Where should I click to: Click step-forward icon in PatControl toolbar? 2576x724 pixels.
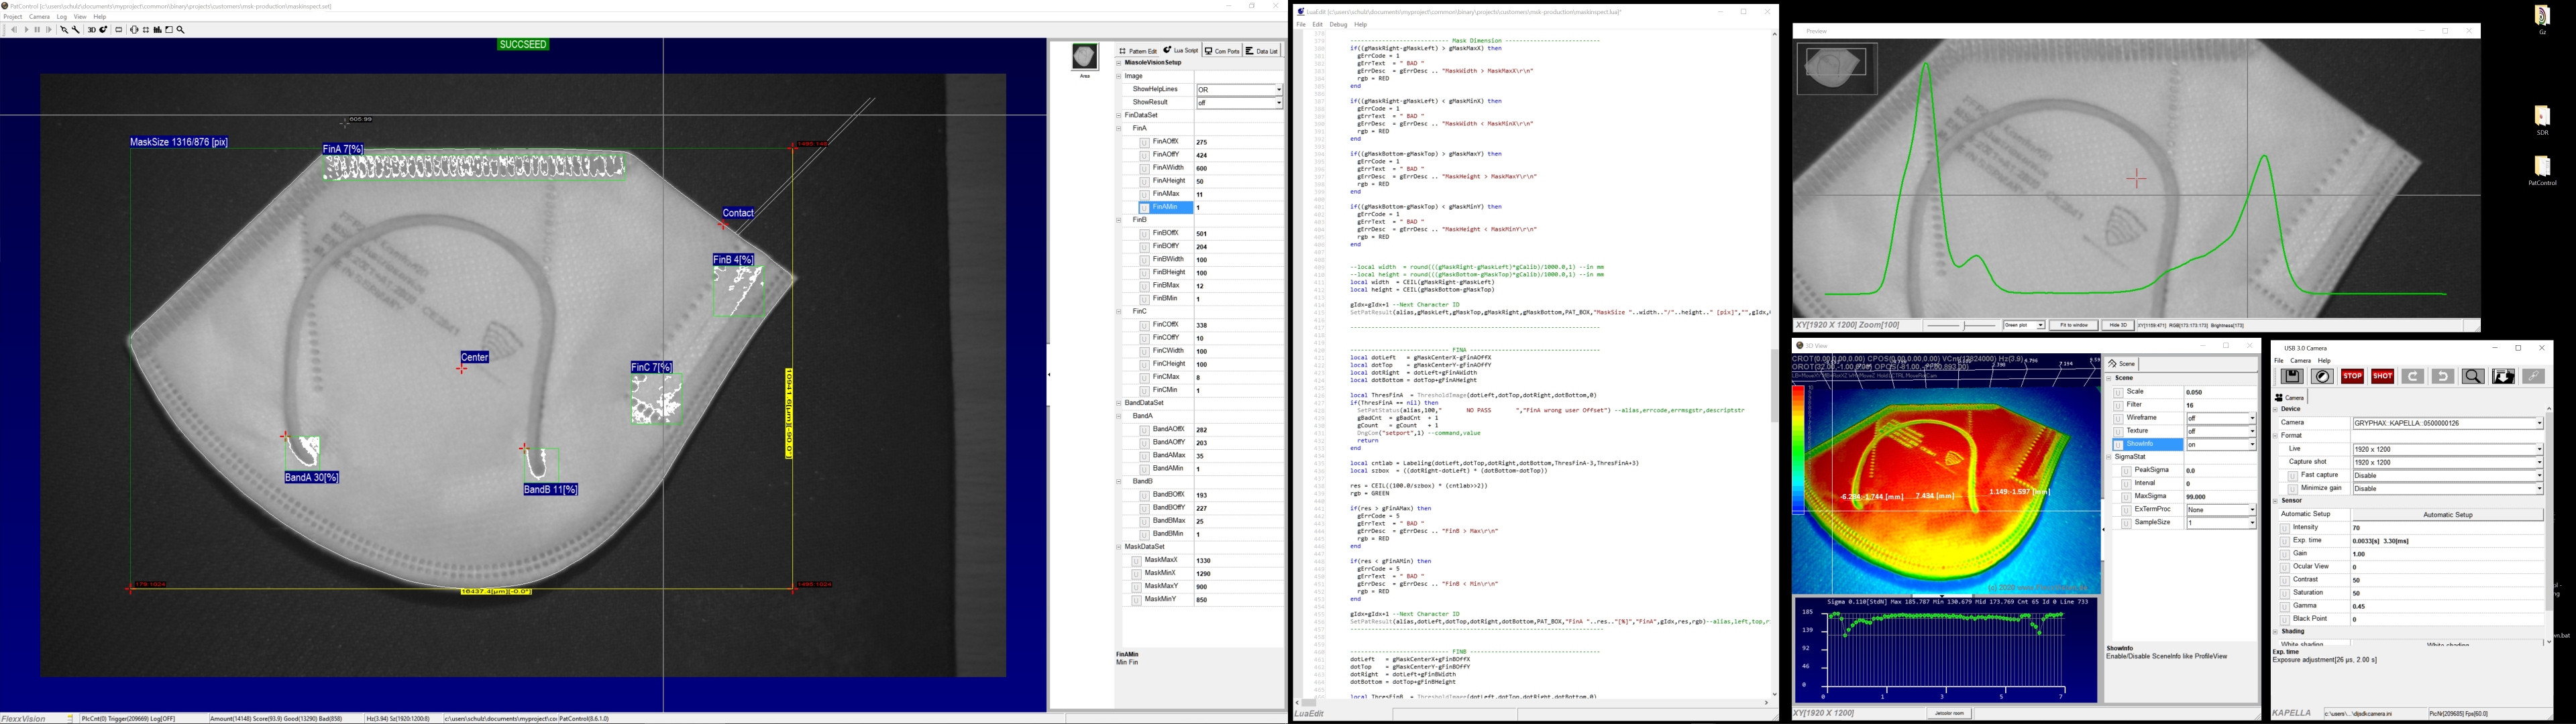49,30
